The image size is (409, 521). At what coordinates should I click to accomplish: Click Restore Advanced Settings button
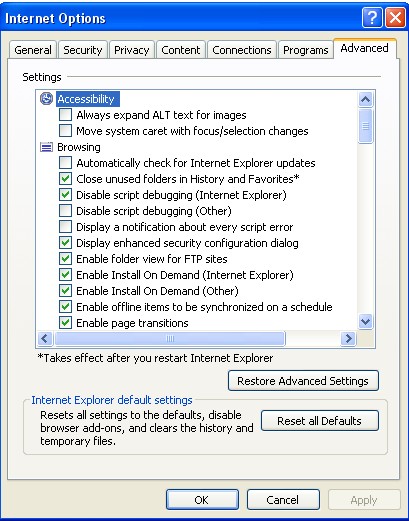[x=303, y=381]
